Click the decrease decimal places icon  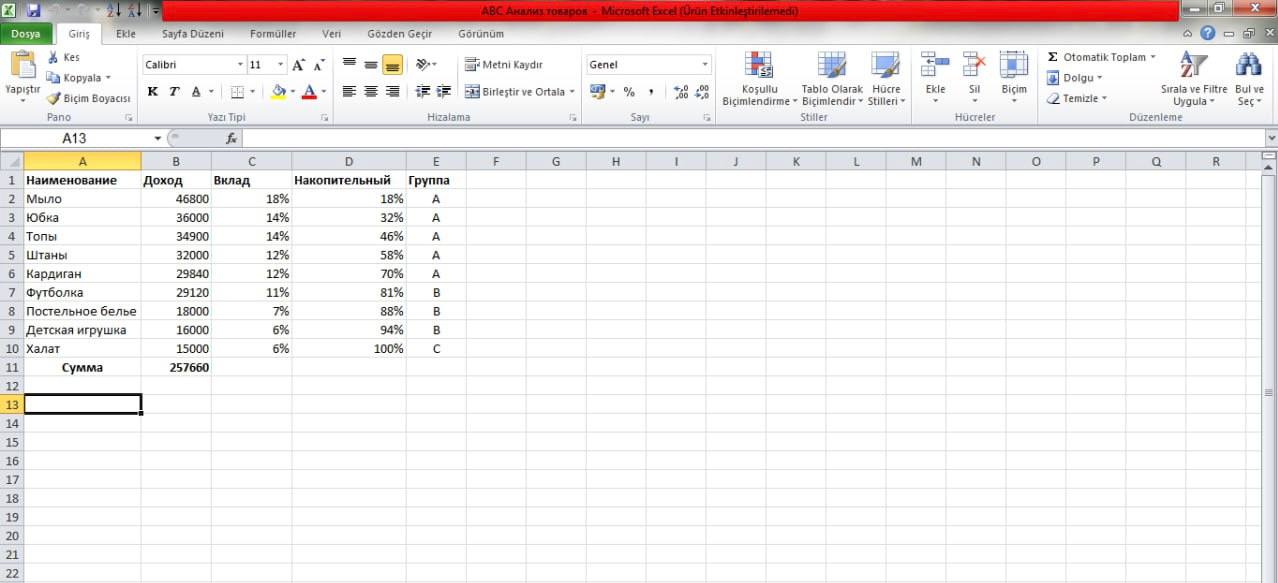tap(701, 91)
